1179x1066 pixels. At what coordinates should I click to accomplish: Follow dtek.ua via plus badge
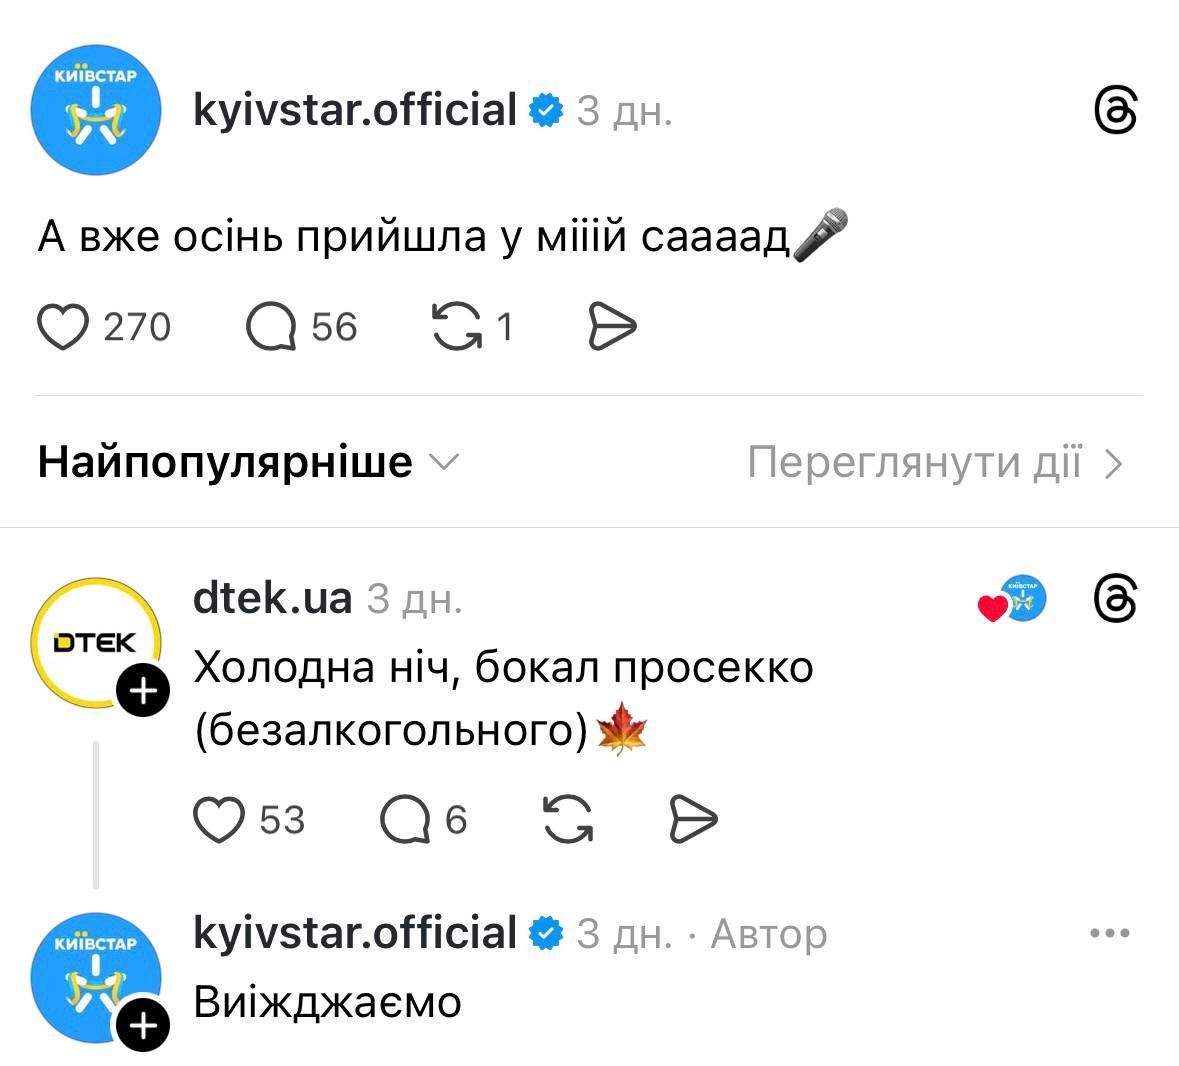[x=144, y=691]
